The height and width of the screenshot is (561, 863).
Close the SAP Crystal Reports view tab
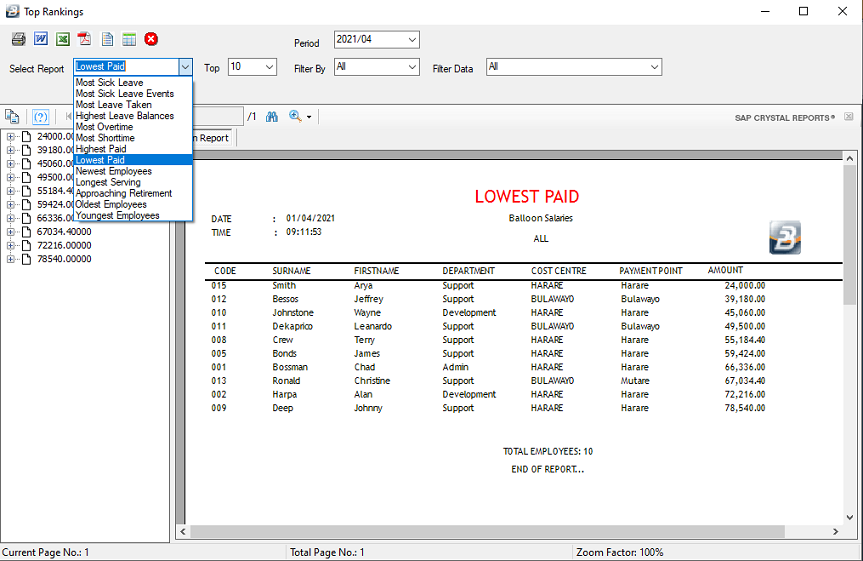click(x=849, y=117)
